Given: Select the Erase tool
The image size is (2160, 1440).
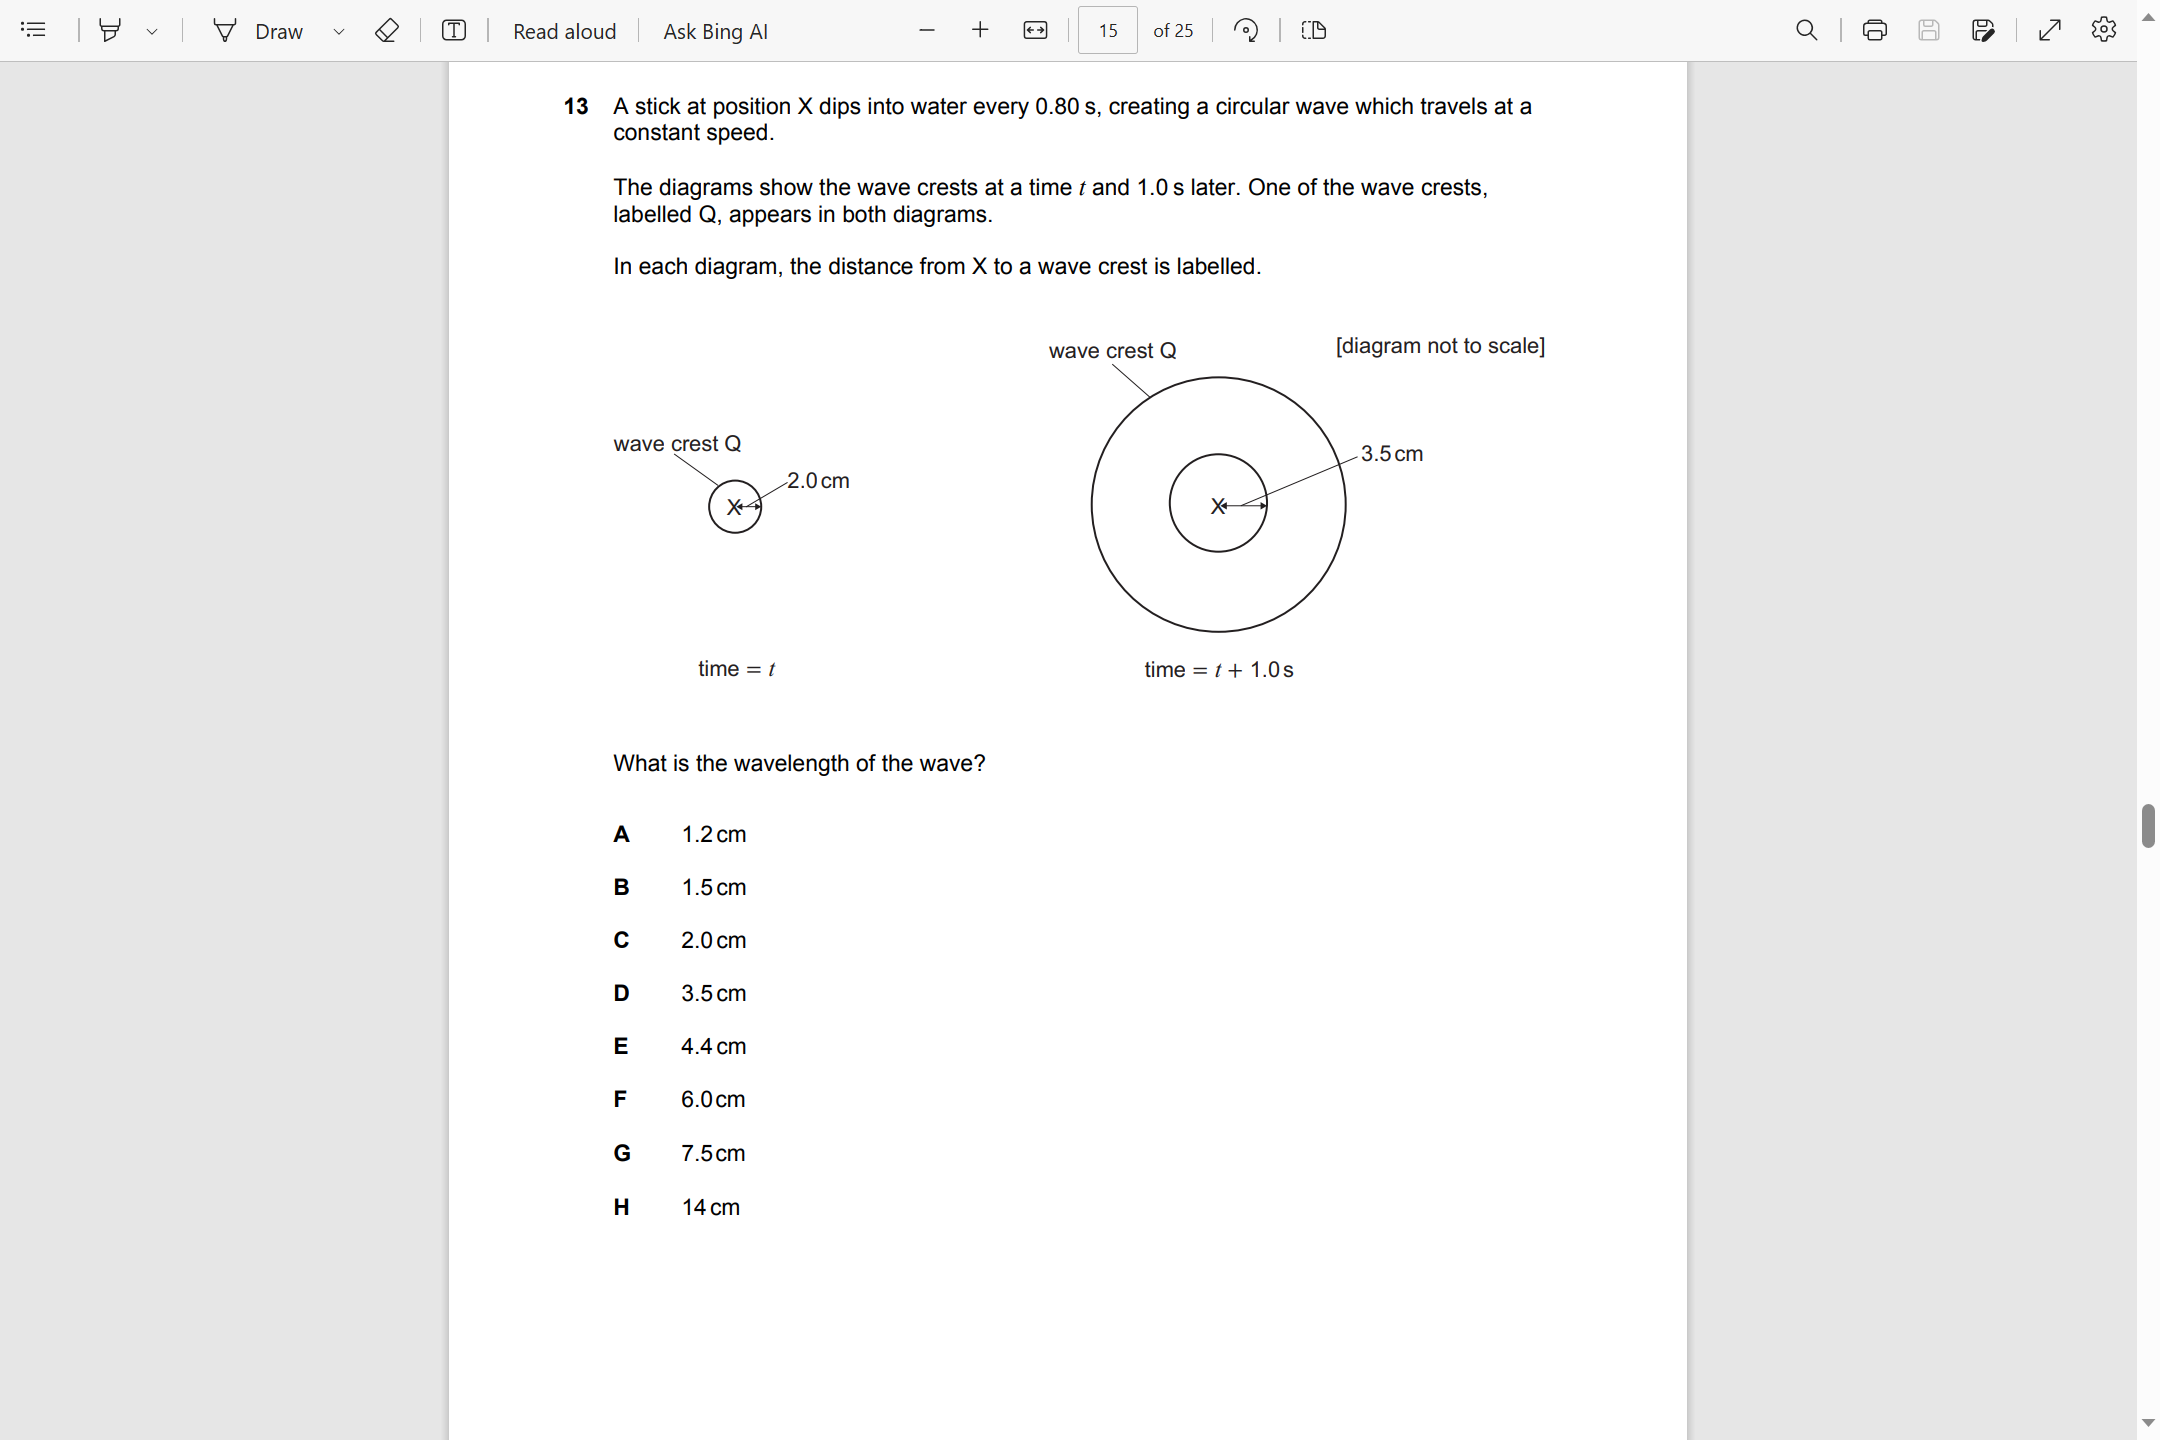Looking at the screenshot, I should point(387,30).
